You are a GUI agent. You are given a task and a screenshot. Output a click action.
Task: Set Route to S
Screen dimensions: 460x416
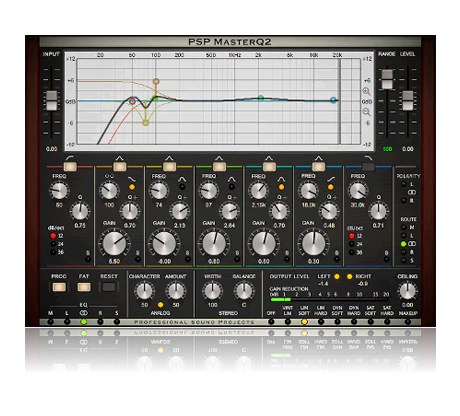pyautogui.click(x=403, y=260)
